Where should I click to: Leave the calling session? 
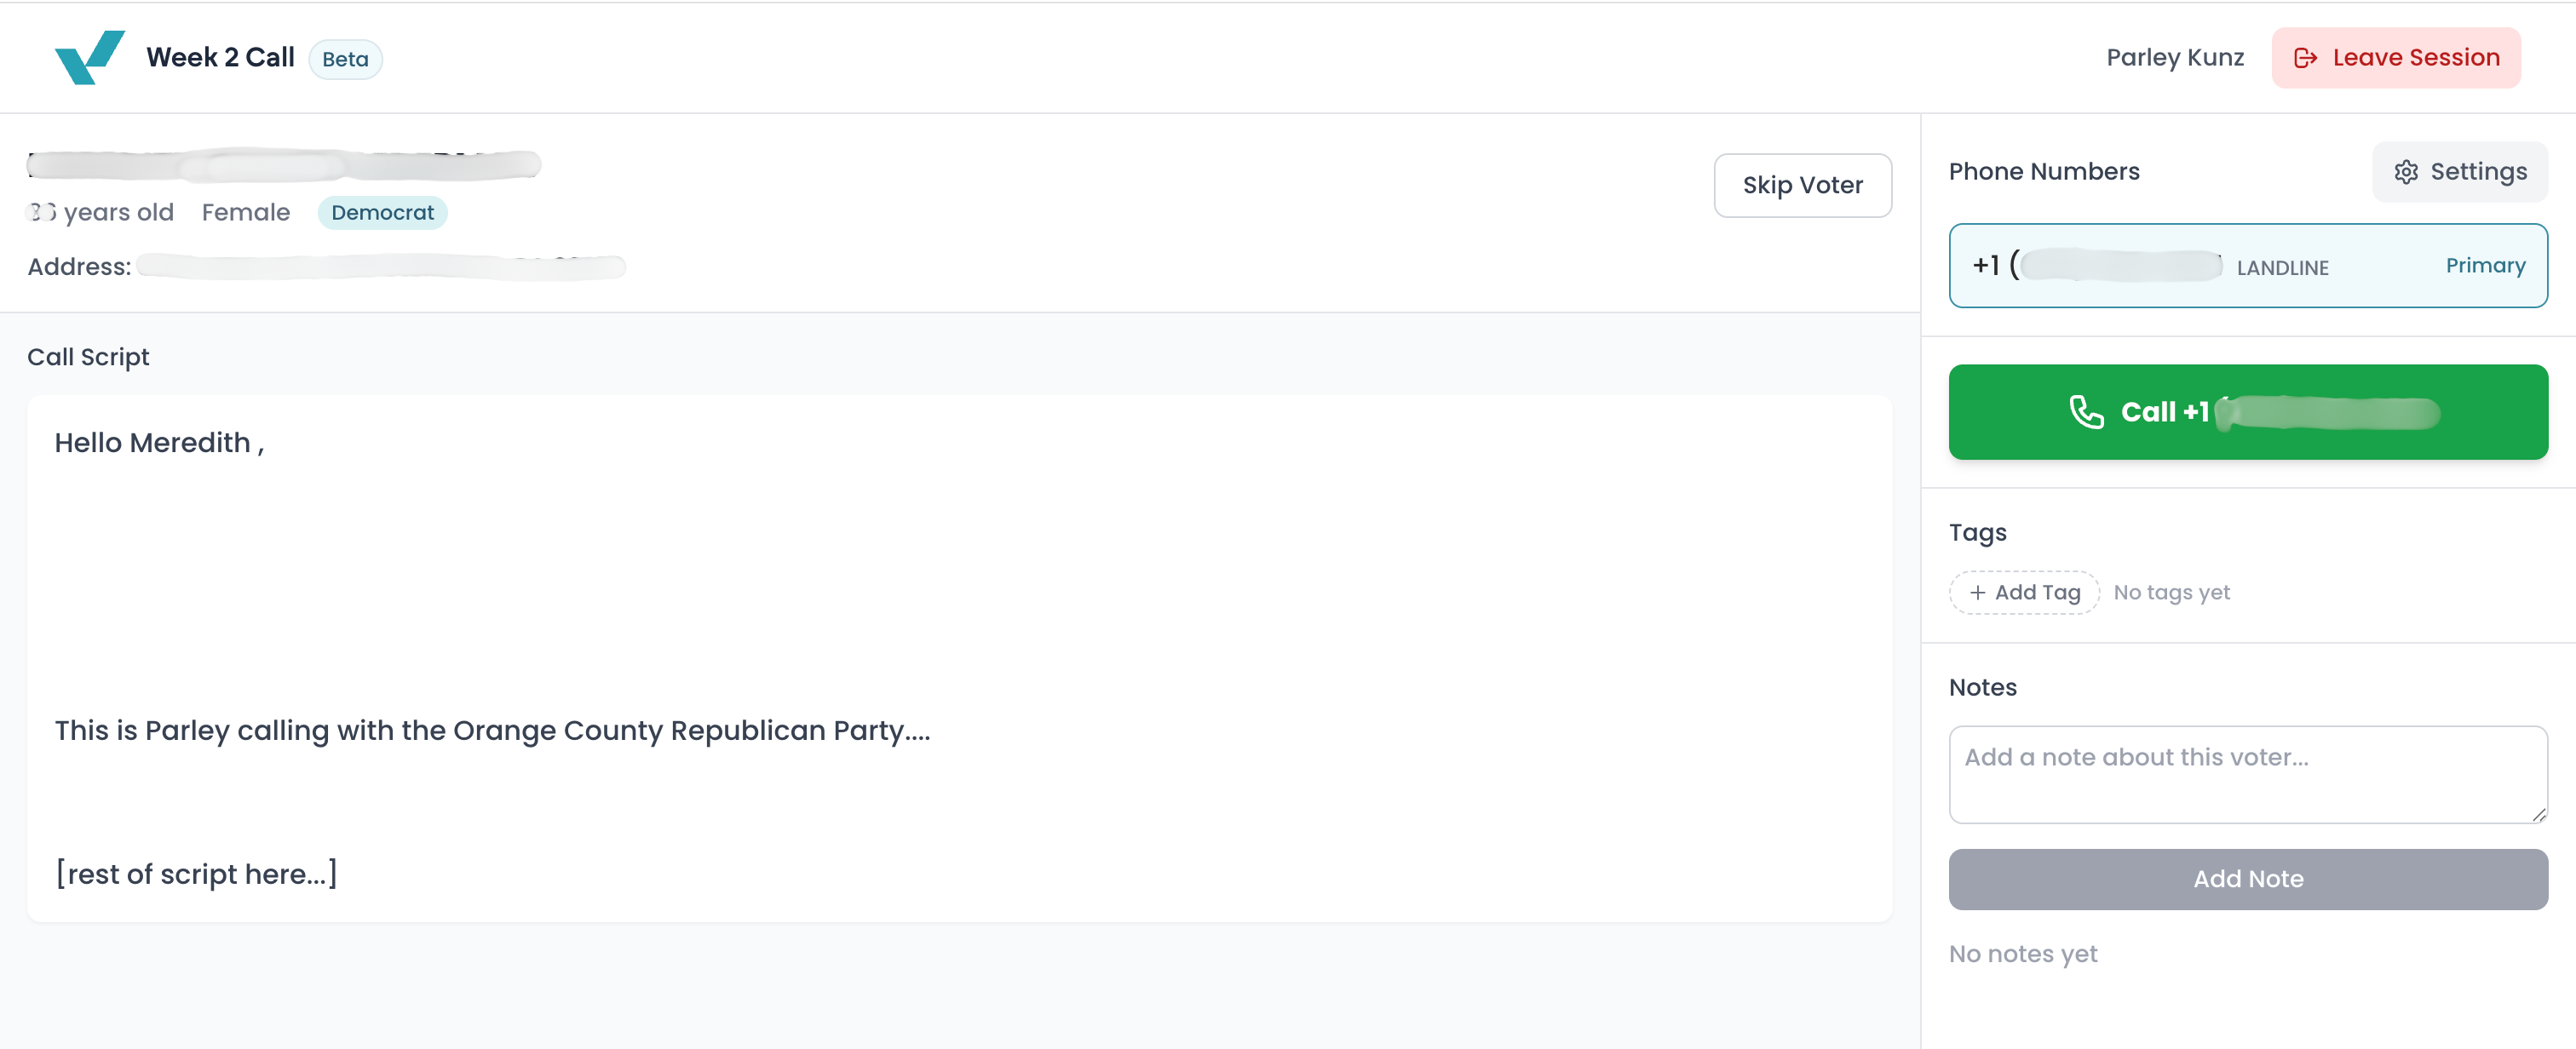tap(2396, 58)
